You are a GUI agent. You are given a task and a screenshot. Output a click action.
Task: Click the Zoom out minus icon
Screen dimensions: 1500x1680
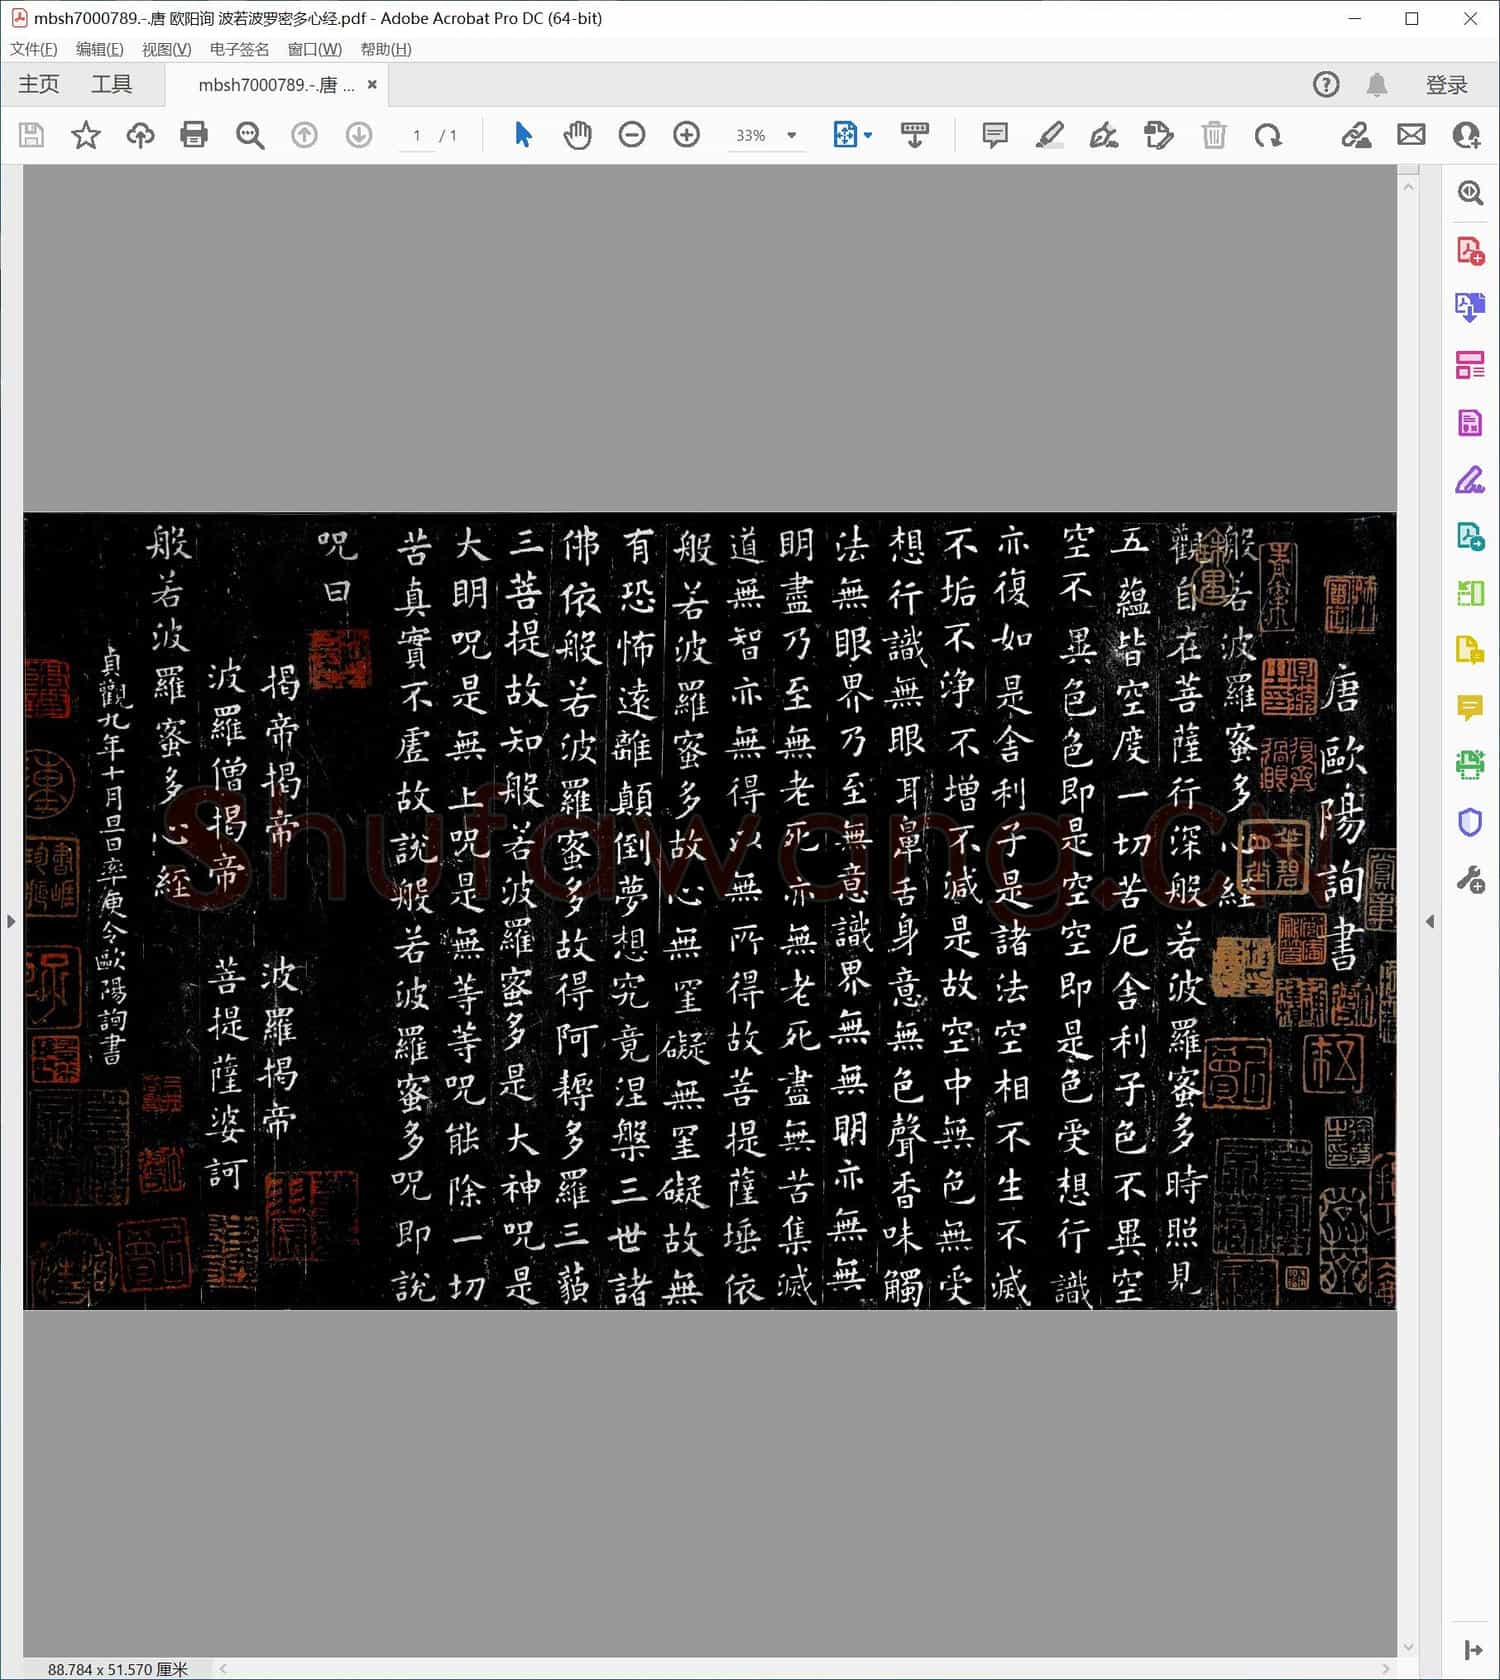632,135
